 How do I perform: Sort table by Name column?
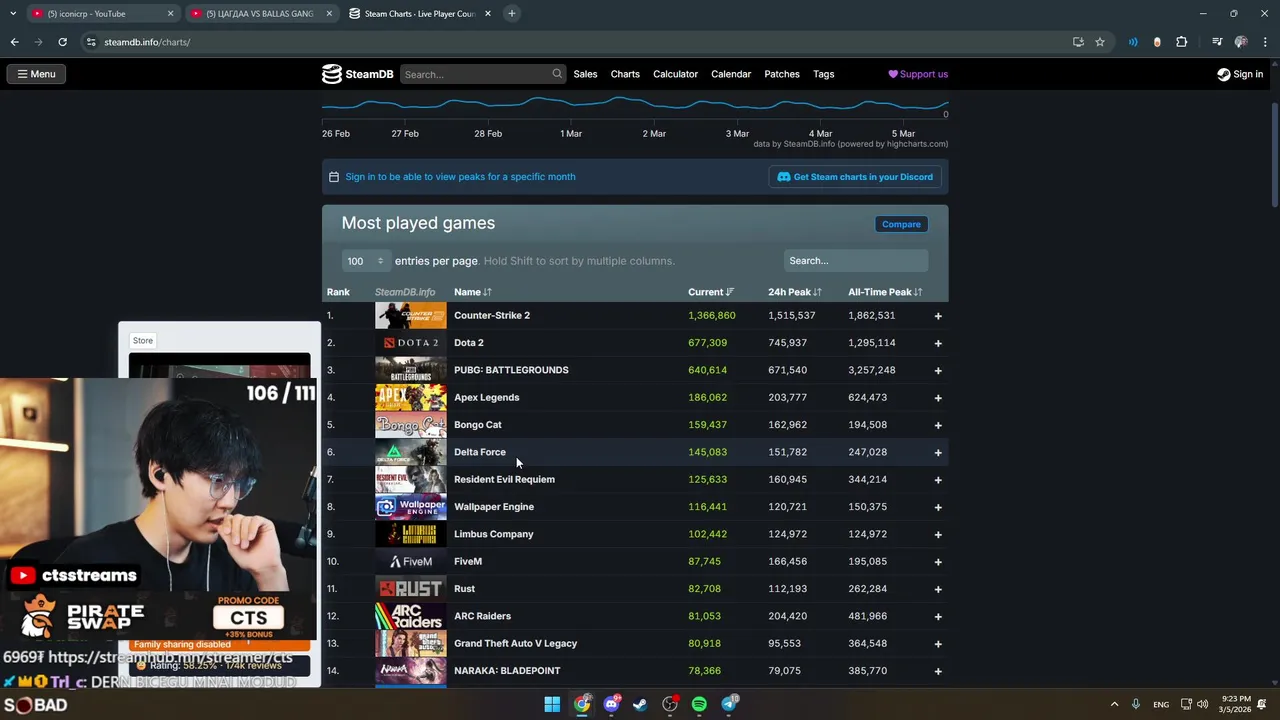point(472,292)
